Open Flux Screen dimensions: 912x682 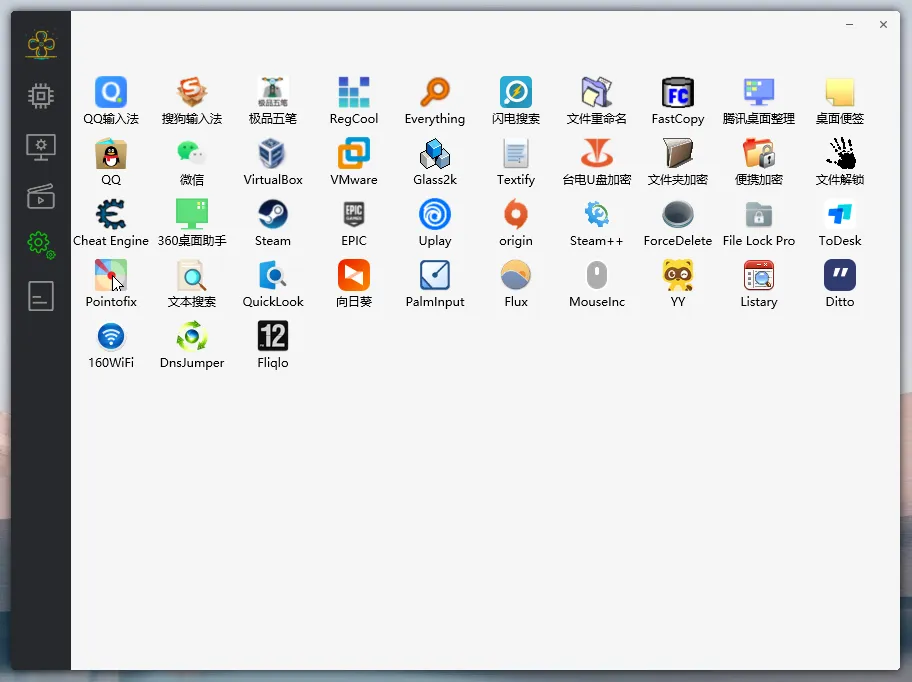coord(516,275)
